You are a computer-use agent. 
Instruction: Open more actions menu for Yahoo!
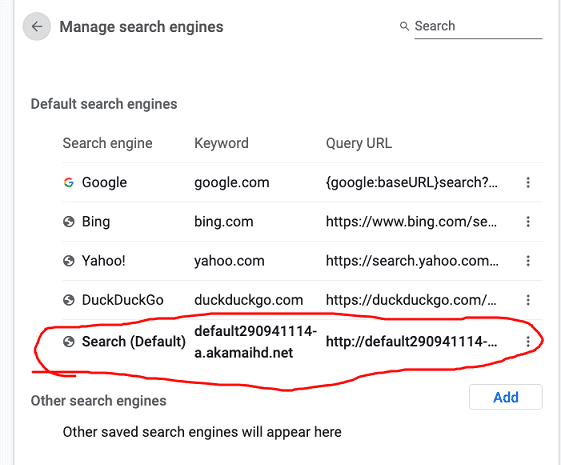[x=528, y=261]
